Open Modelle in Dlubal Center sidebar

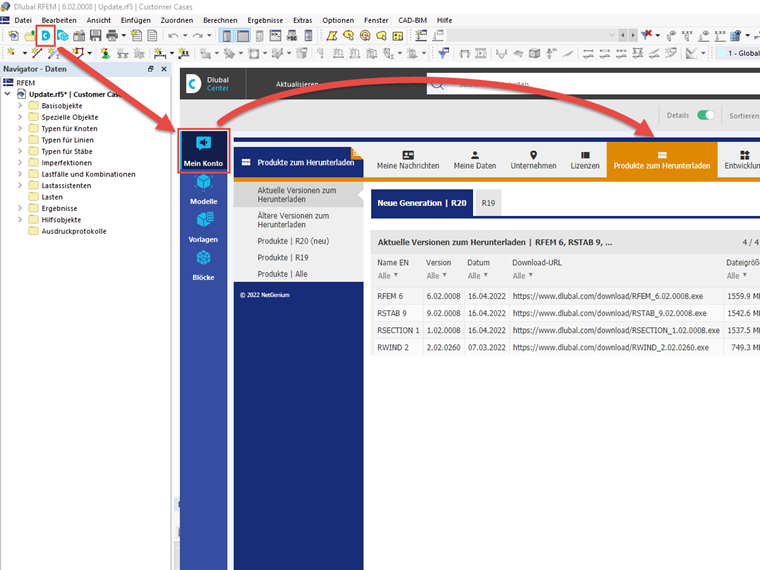(x=204, y=190)
